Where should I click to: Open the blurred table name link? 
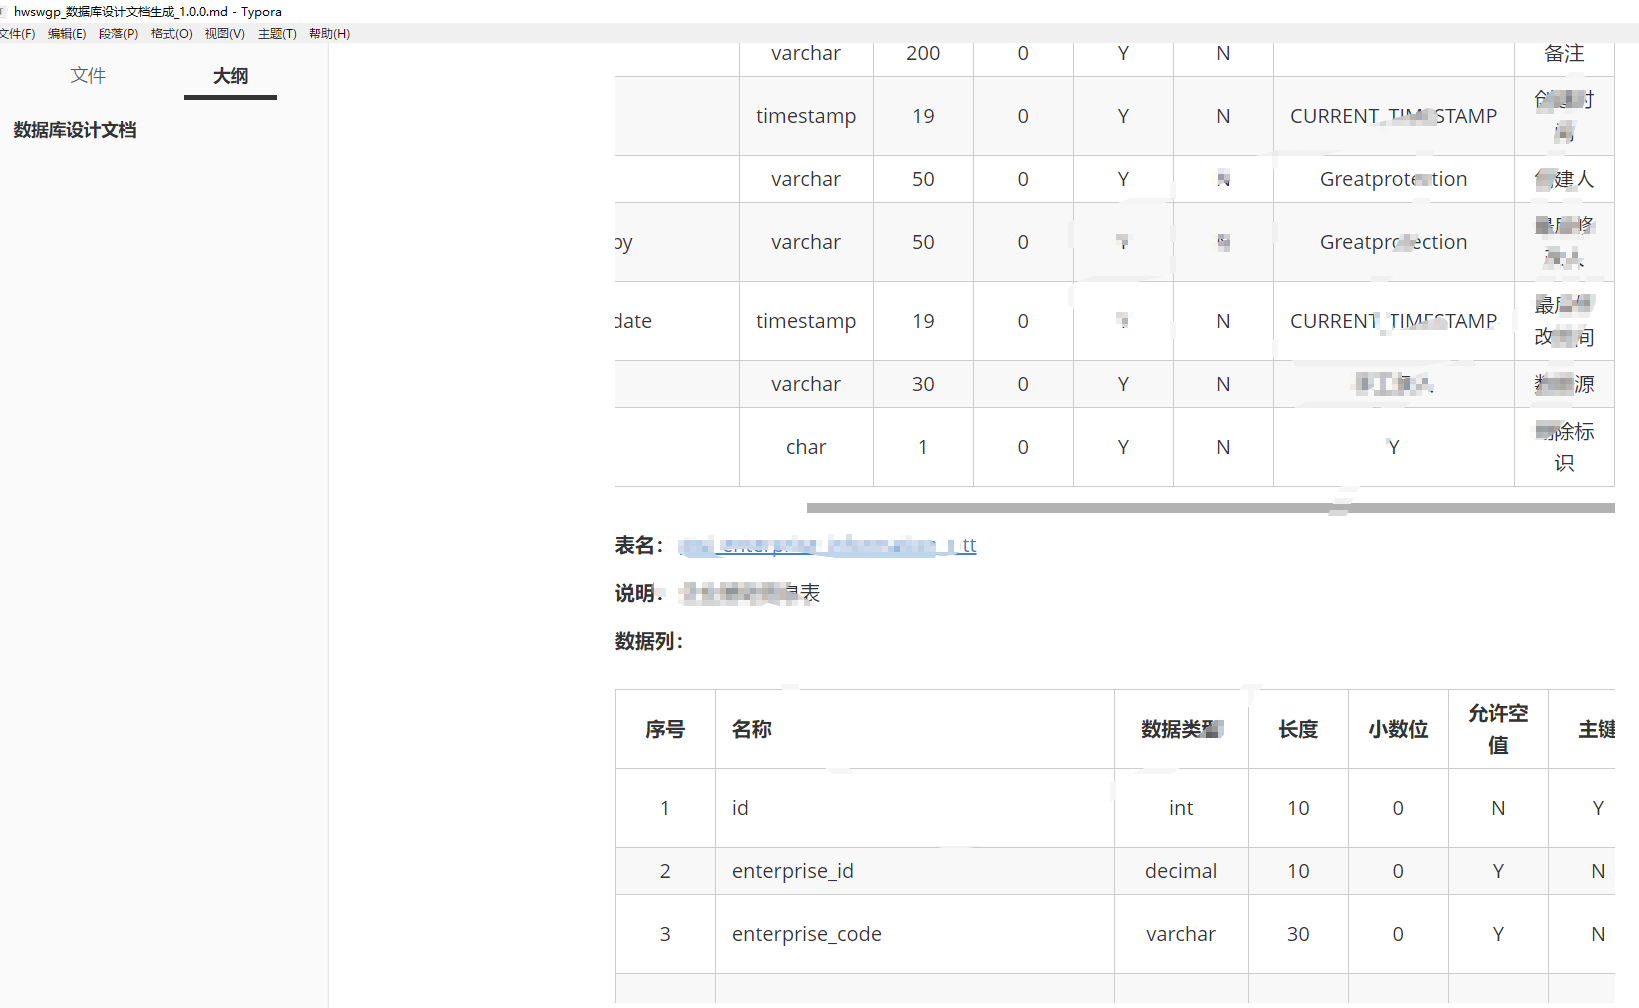coord(827,545)
